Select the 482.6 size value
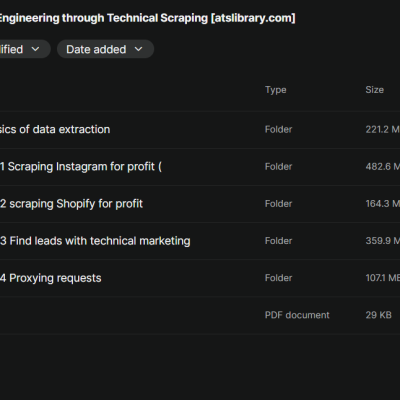Viewport: 400px width, 400px height. tap(382, 167)
